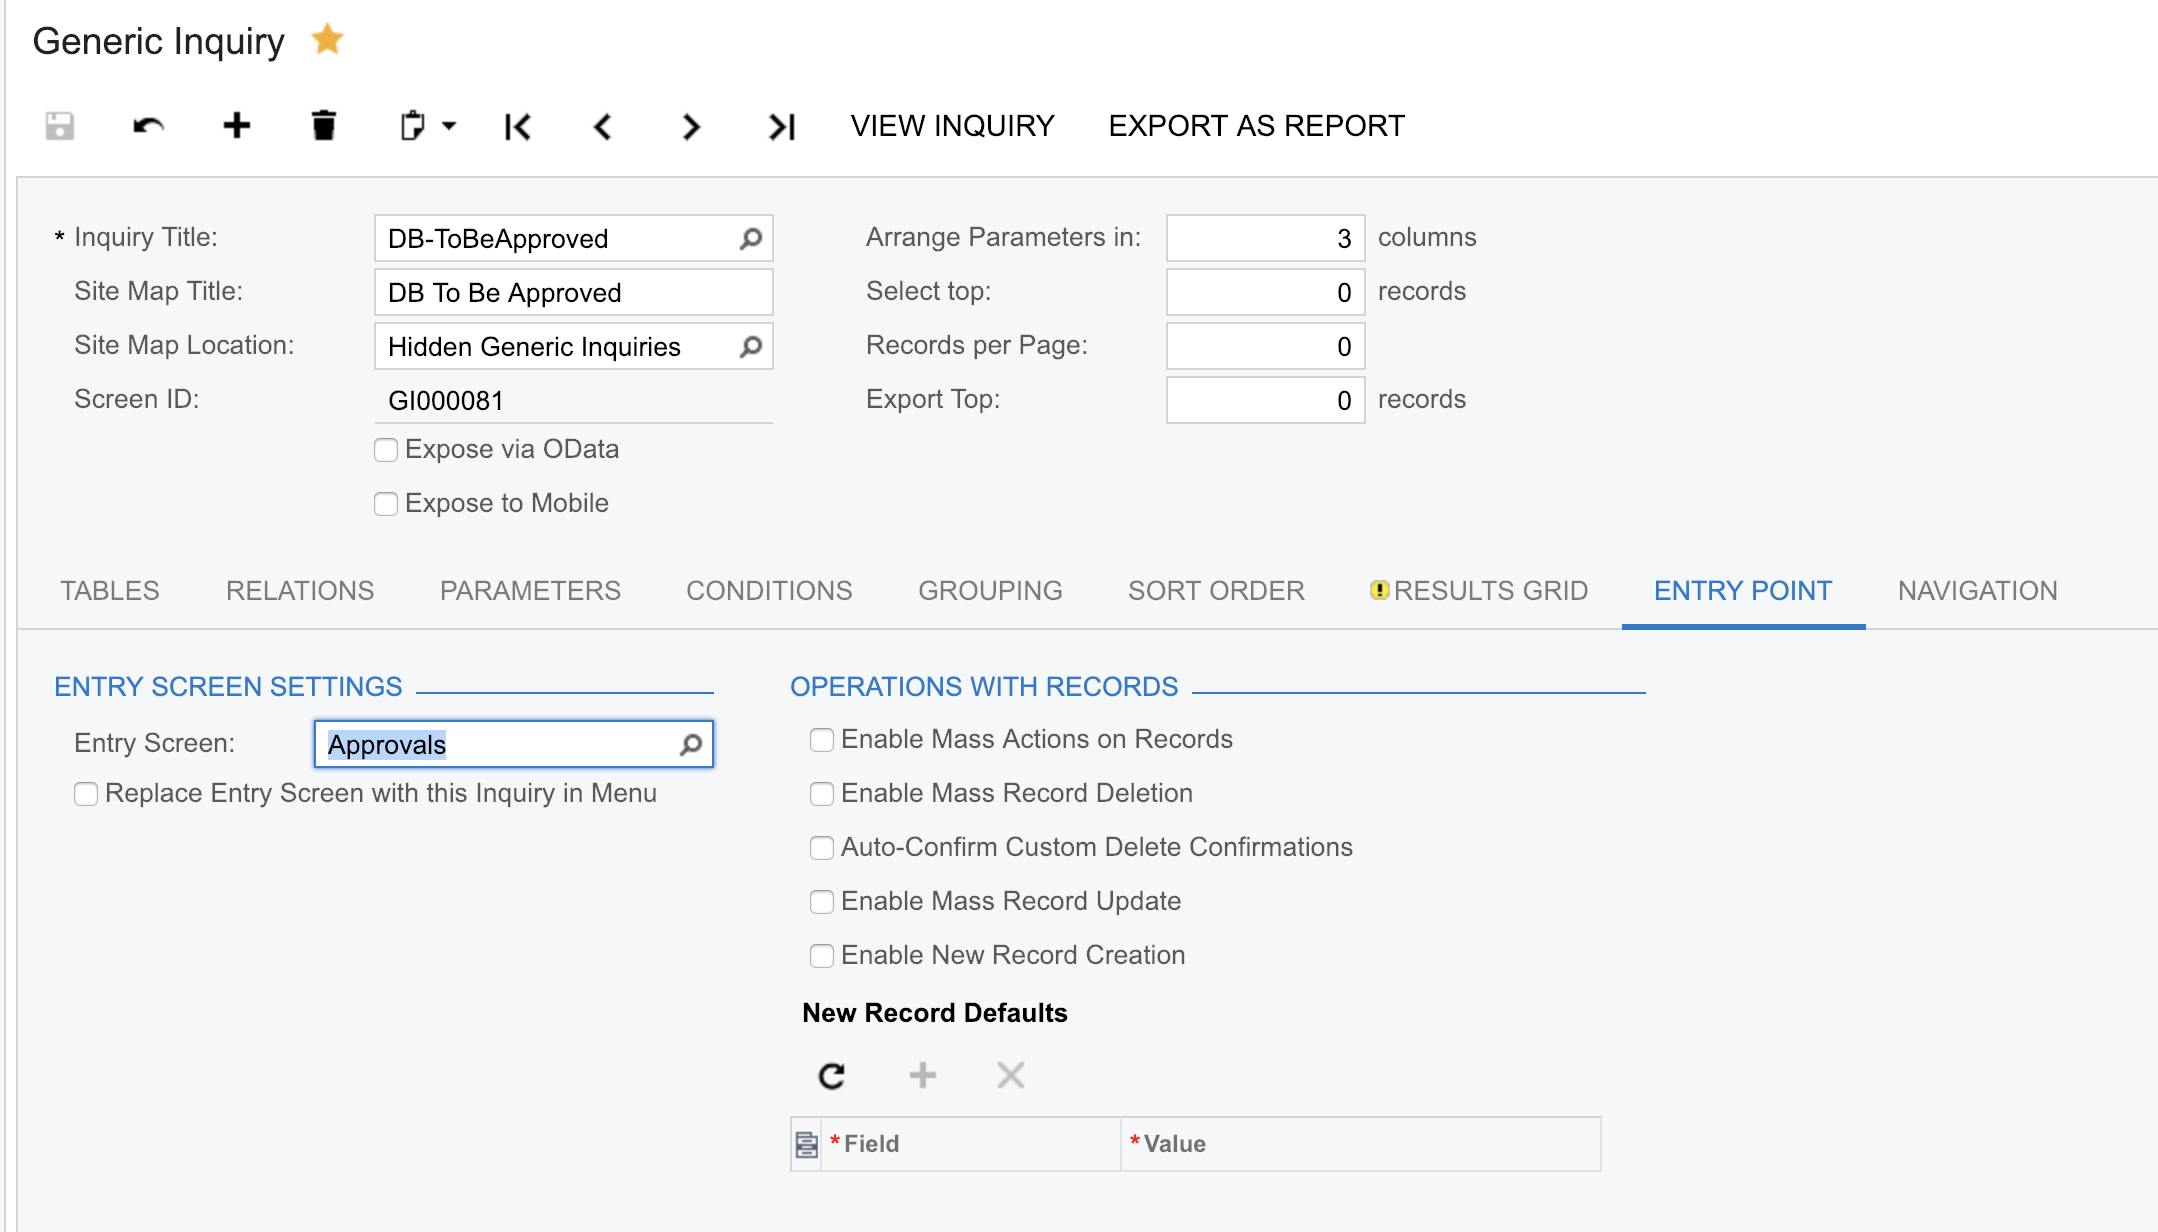Undo recent changes with the undo icon
This screenshot has height=1232, width=2158.
click(x=146, y=126)
